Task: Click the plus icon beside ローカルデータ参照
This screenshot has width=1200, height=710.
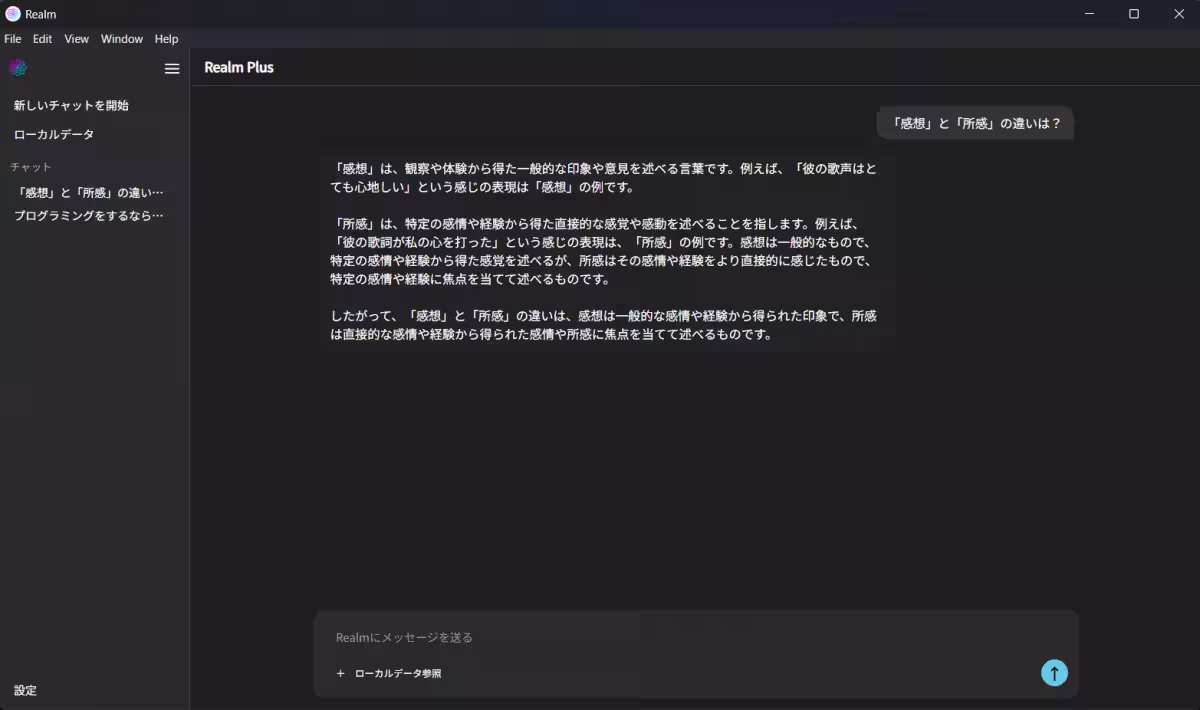Action: [340, 673]
